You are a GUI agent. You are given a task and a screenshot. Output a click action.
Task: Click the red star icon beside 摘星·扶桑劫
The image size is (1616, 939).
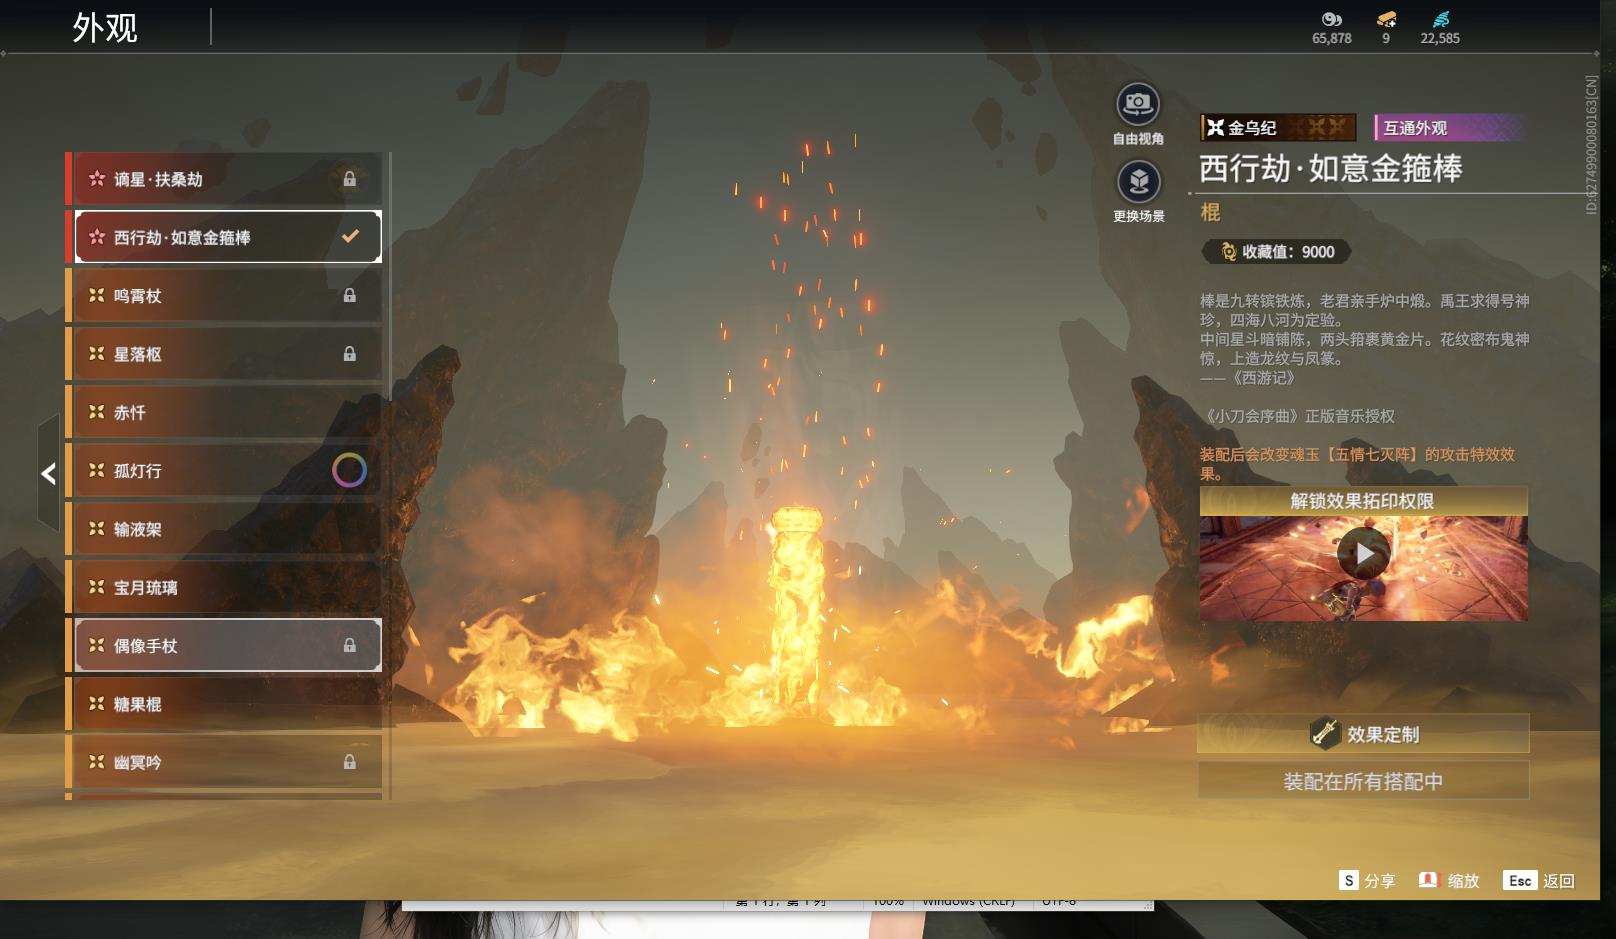point(97,179)
